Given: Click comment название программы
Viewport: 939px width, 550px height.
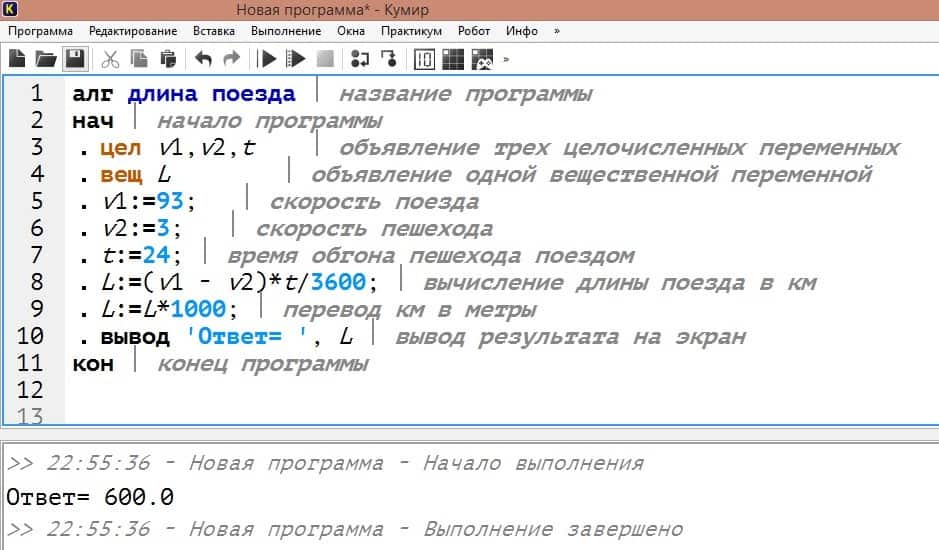Looking at the screenshot, I should point(466,93).
